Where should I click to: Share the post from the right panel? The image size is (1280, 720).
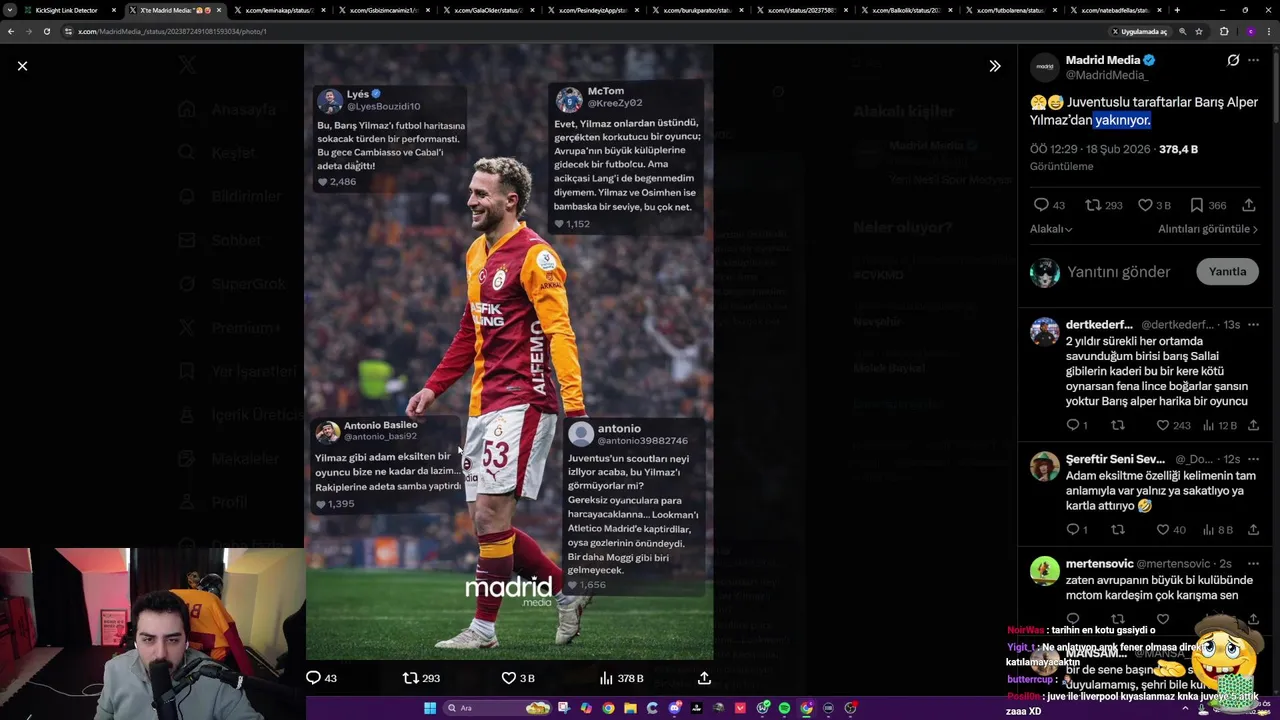[1249, 205]
